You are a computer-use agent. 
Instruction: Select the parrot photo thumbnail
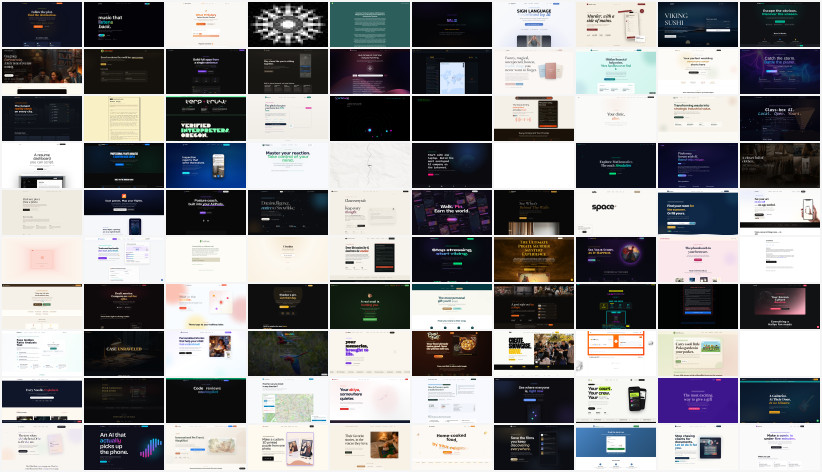click(x=288, y=353)
